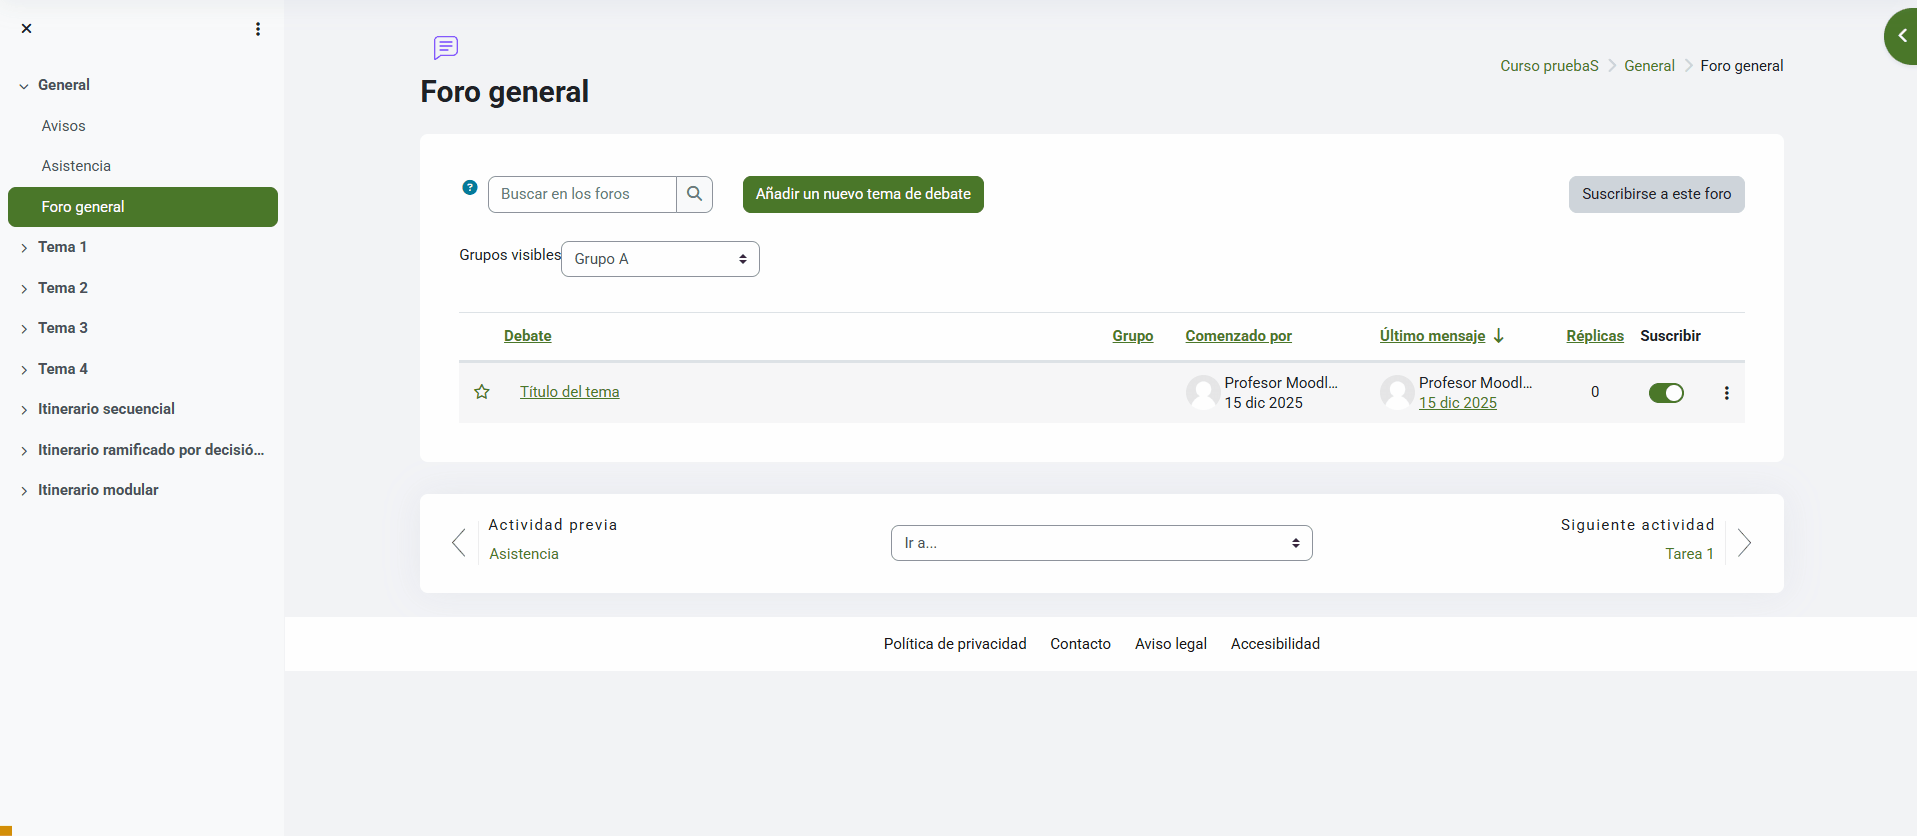Go to previous activity arrow

[459, 543]
